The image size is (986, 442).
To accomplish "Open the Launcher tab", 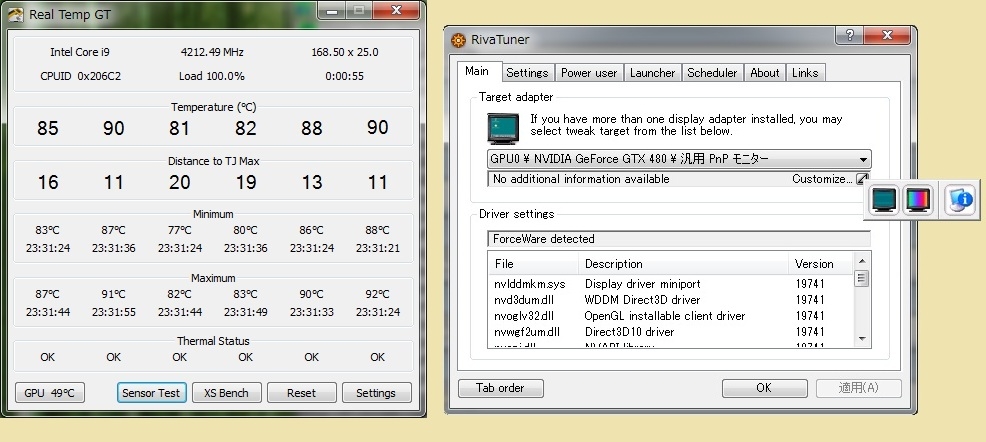I will pyautogui.click(x=653, y=73).
